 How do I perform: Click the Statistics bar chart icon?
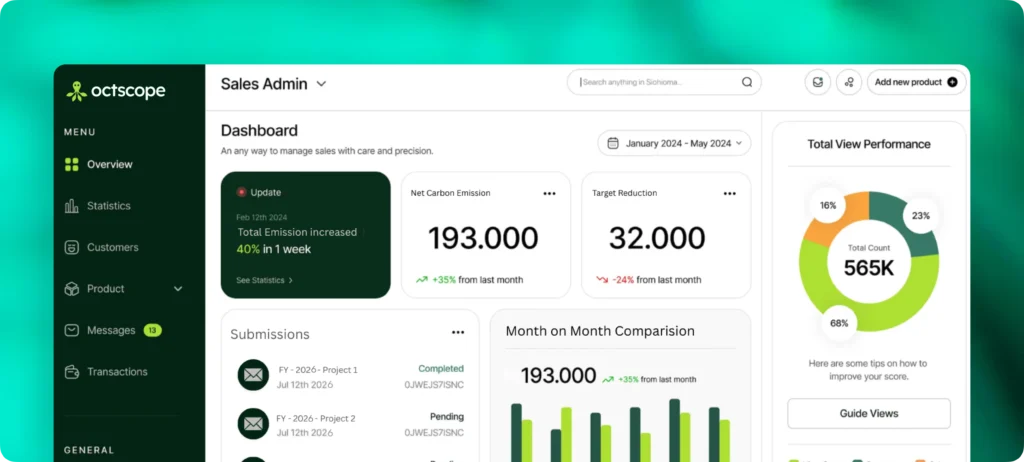(x=72, y=206)
